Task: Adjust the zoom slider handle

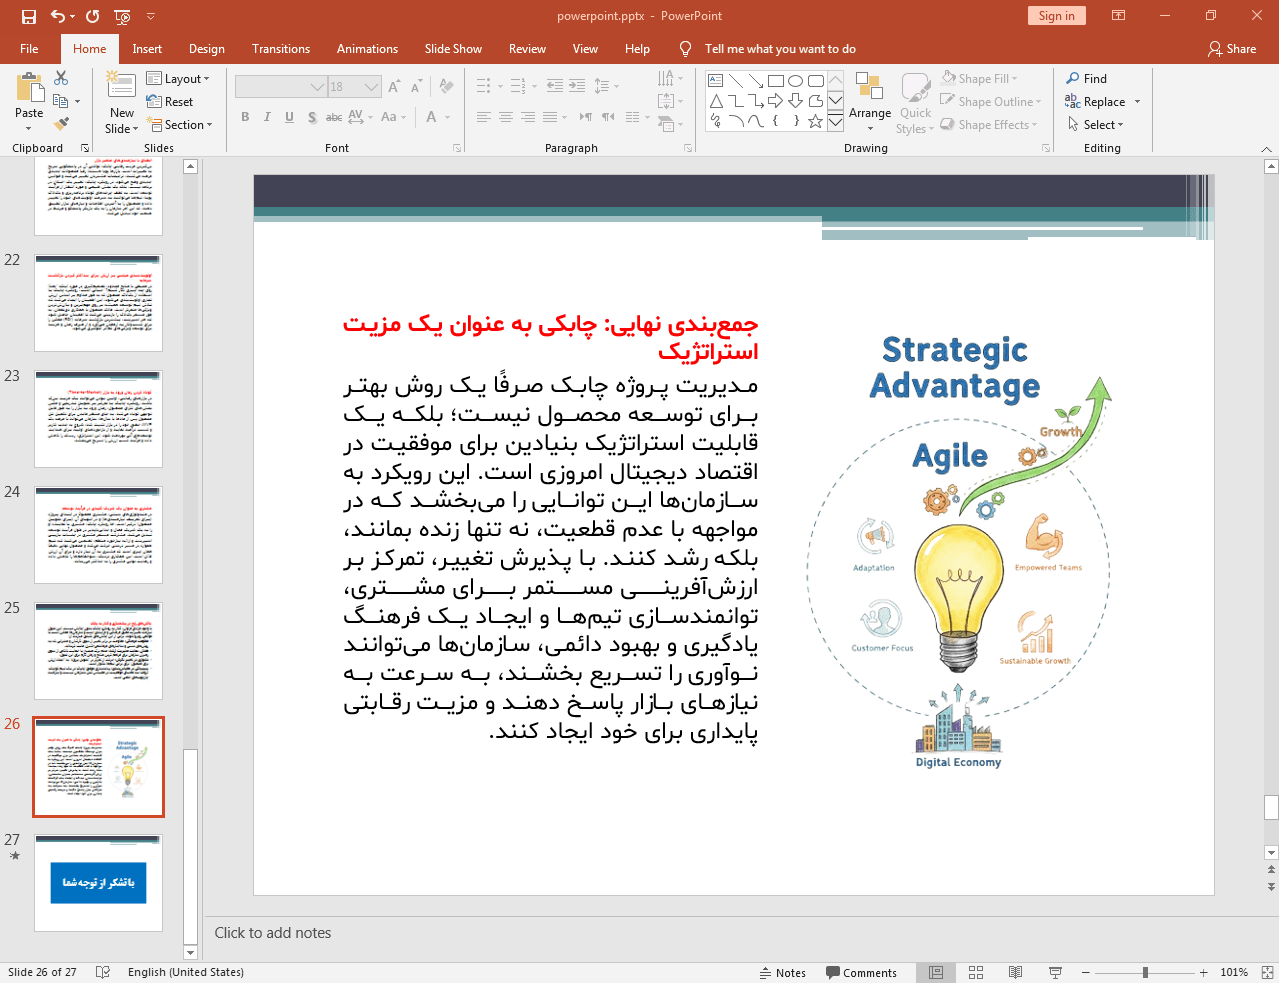Action: [1145, 972]
